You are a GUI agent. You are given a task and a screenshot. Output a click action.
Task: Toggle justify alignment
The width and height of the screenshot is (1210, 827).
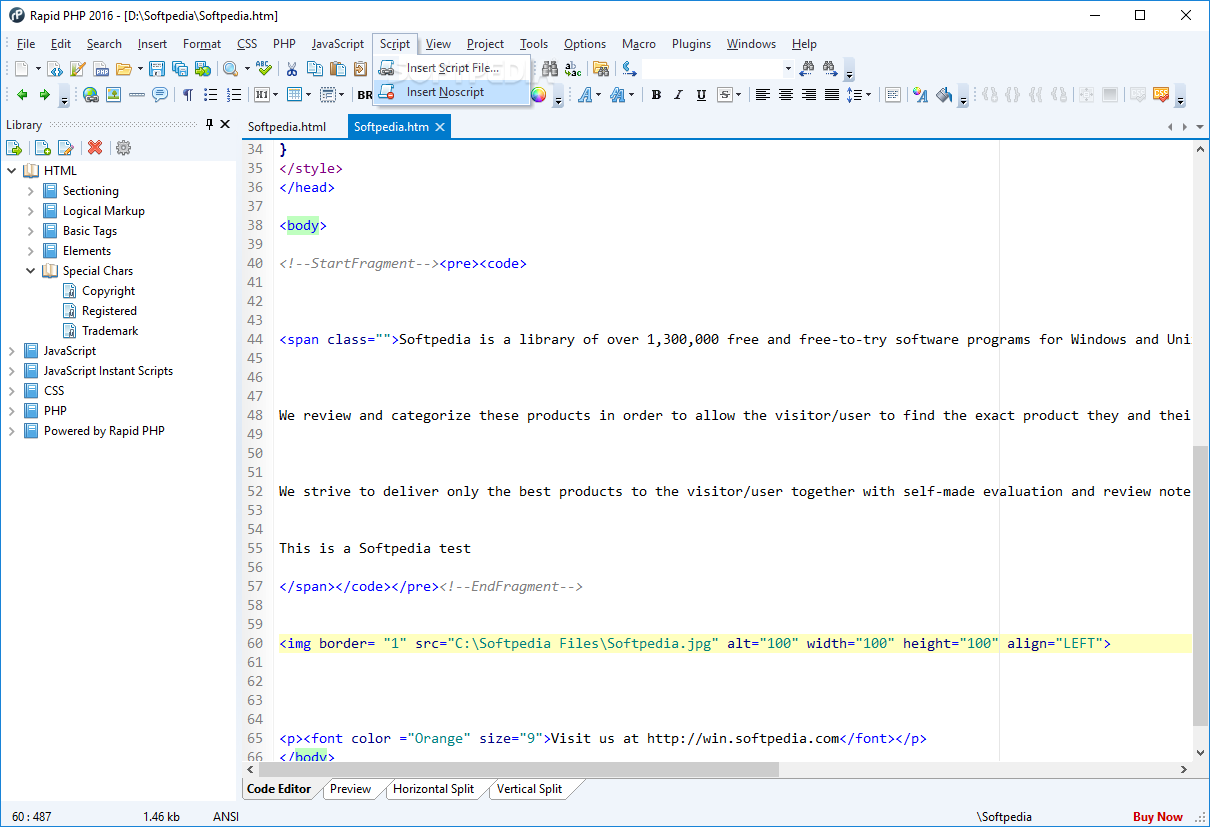click(831, 95)
